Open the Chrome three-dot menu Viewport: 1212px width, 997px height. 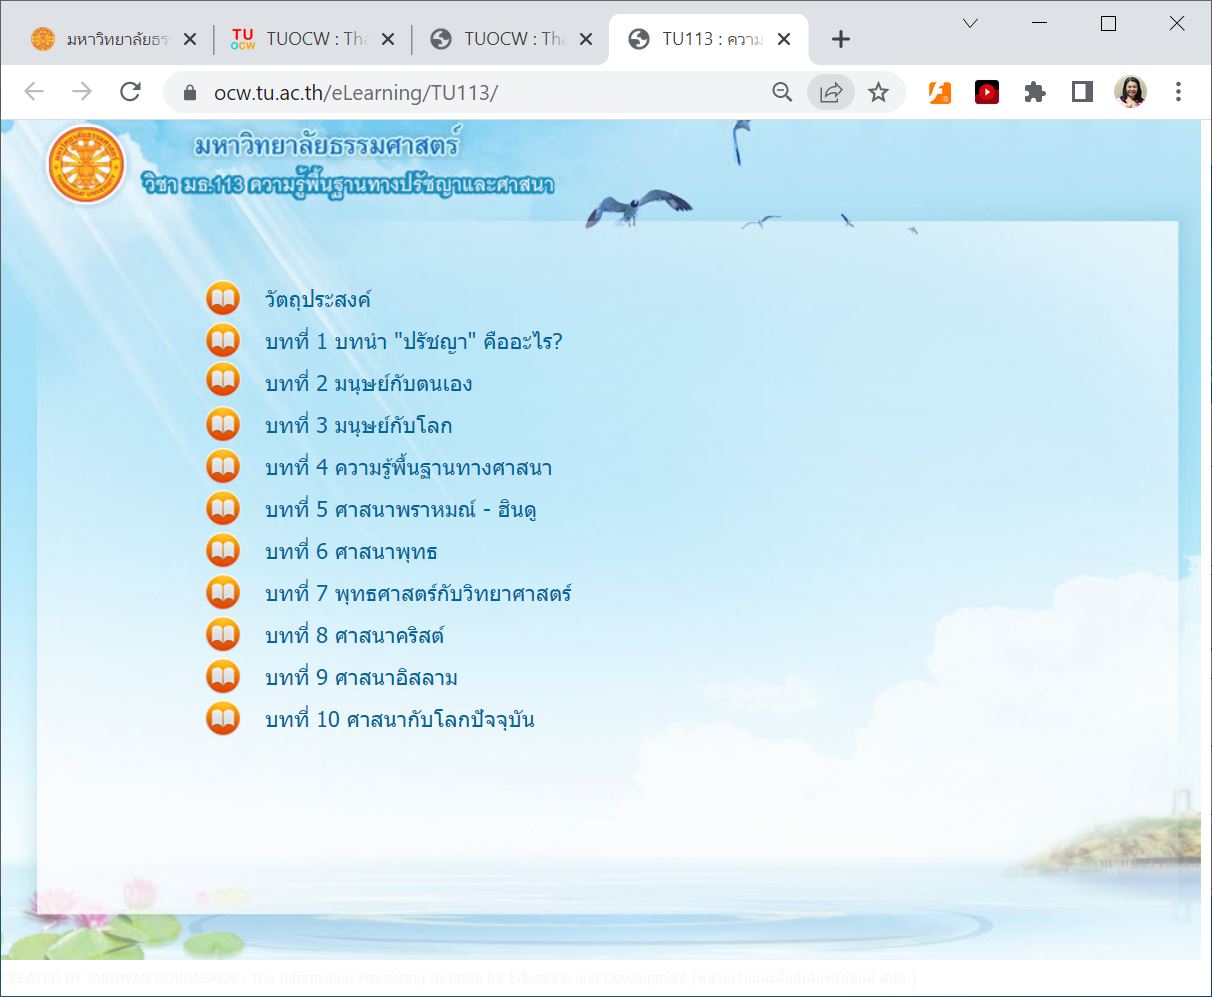(1178, 92)
